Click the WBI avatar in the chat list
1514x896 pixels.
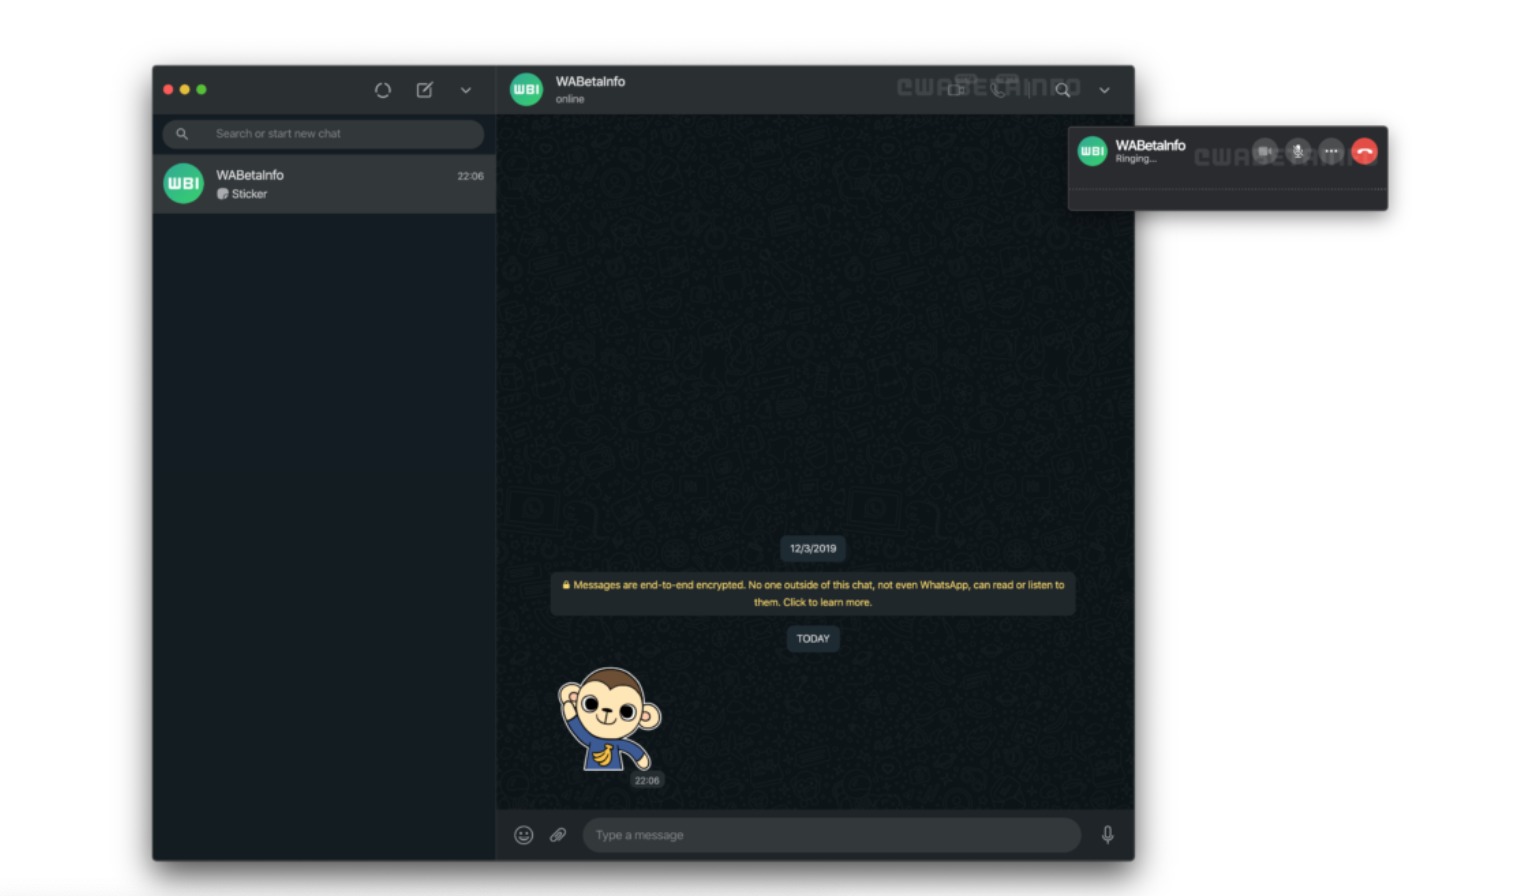pyautogui.click(x=183, y=184)
